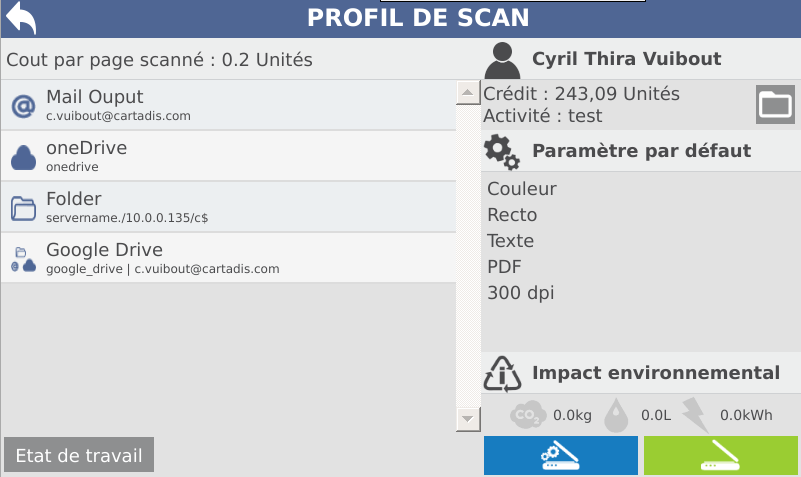
Task: Click the Cout par page scanné text
Action: (x=159, y=60)
